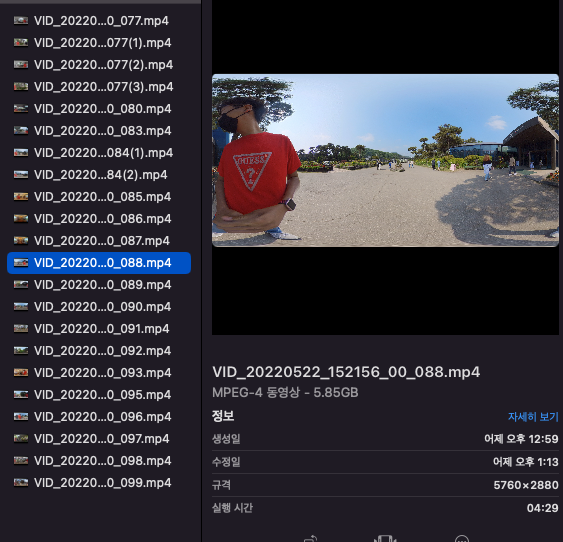Click the 생성일 label
The height and width of the screenshot is (542, 563).
(226, 439)
